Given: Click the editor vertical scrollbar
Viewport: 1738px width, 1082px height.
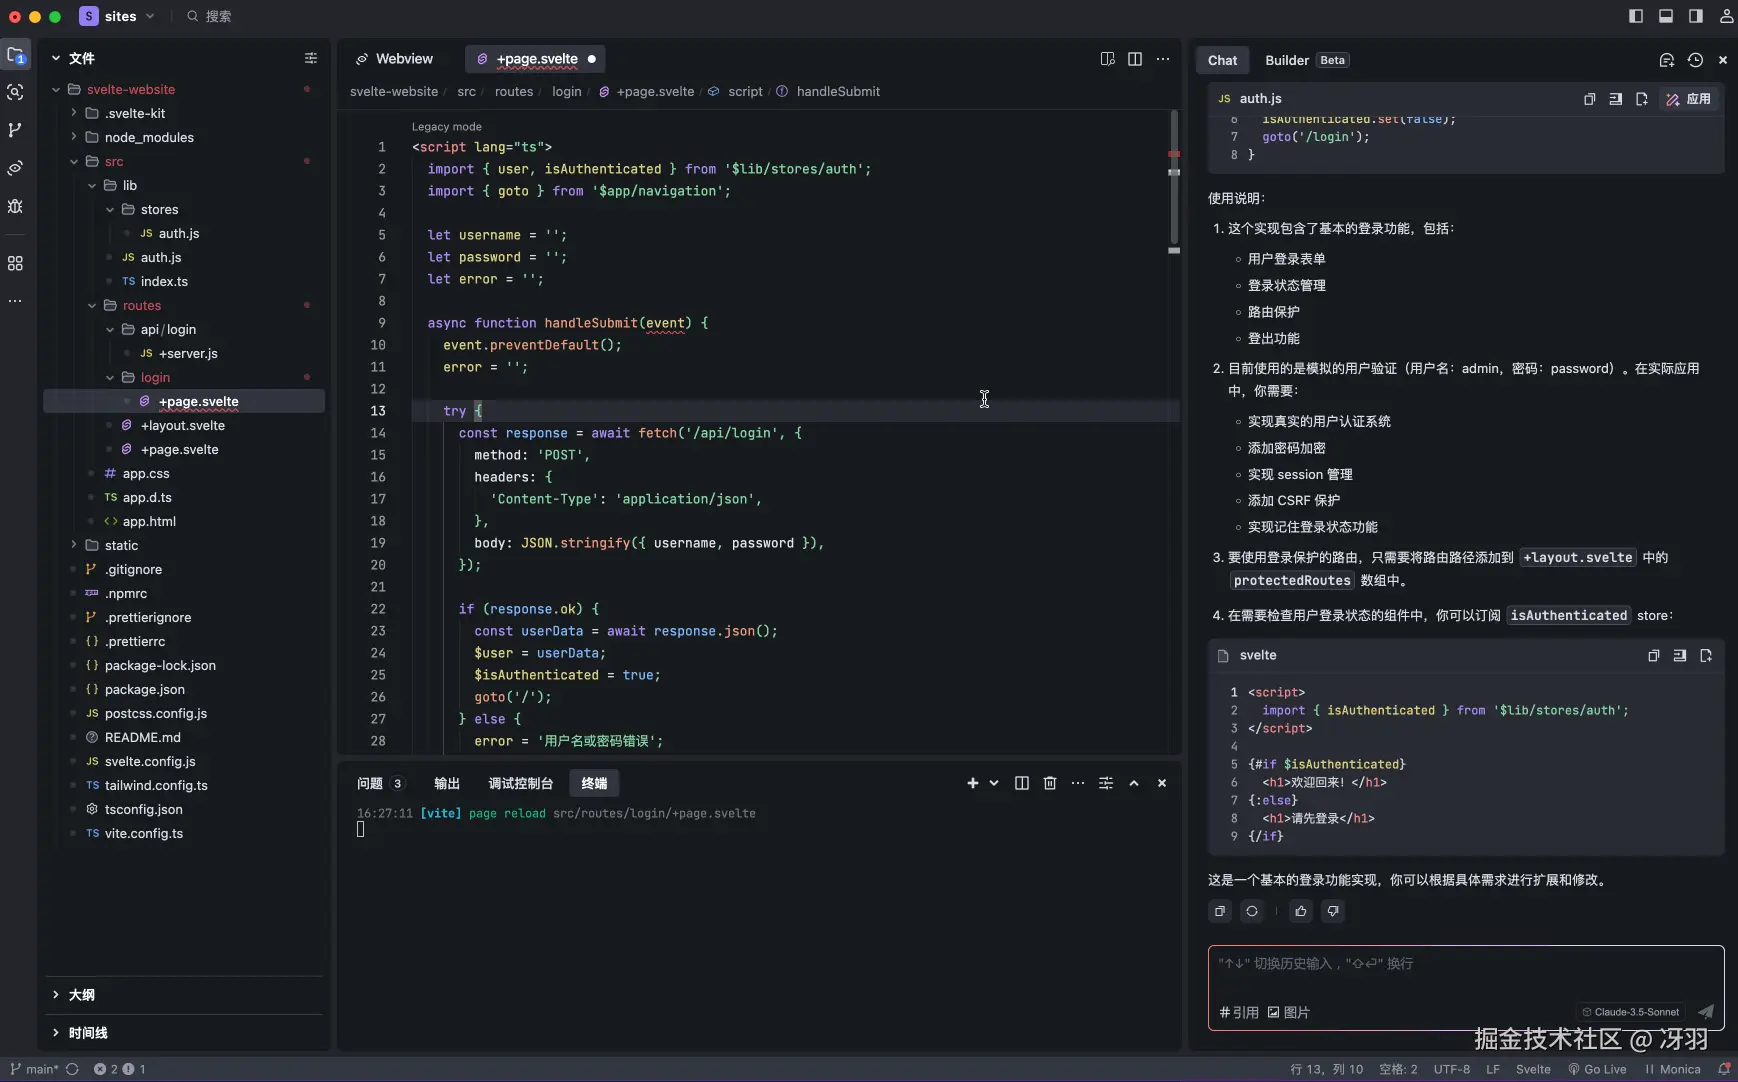Looking at the screenshot, I should tap(1174, 175).
